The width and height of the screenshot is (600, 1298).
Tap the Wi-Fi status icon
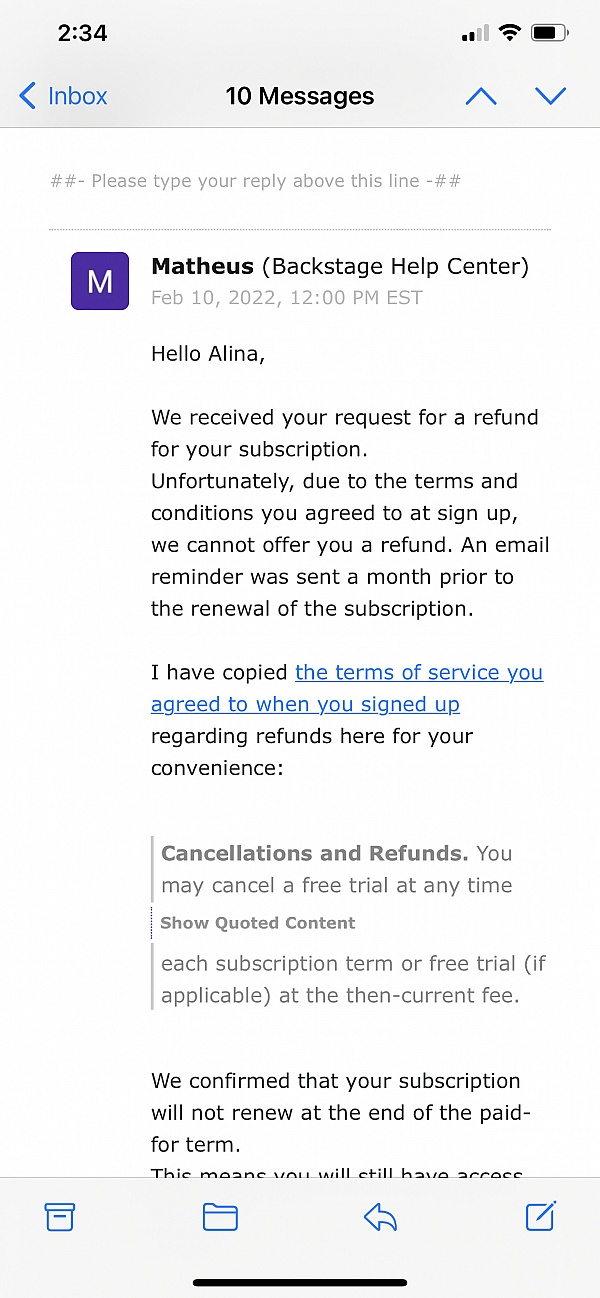pyautogui.click(x=510, y=33)
